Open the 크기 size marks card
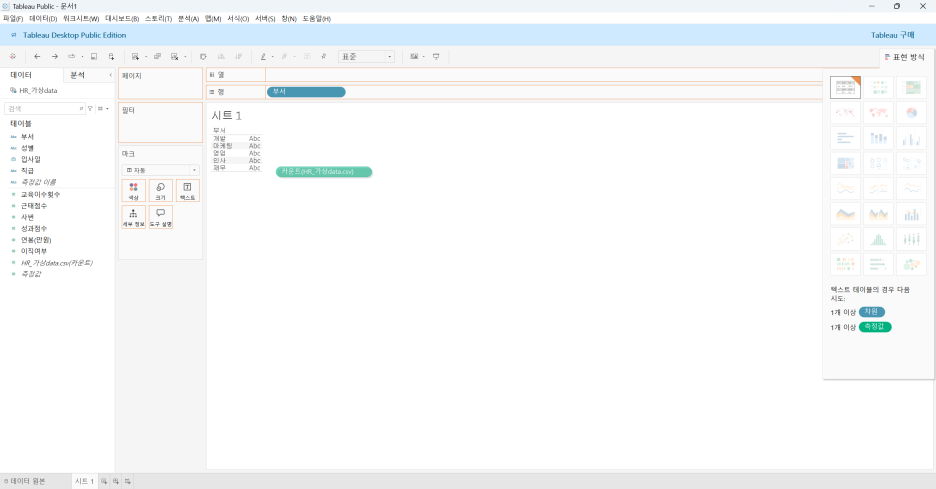The width and height of the screenshot is (936, 489). coord(161,190)
